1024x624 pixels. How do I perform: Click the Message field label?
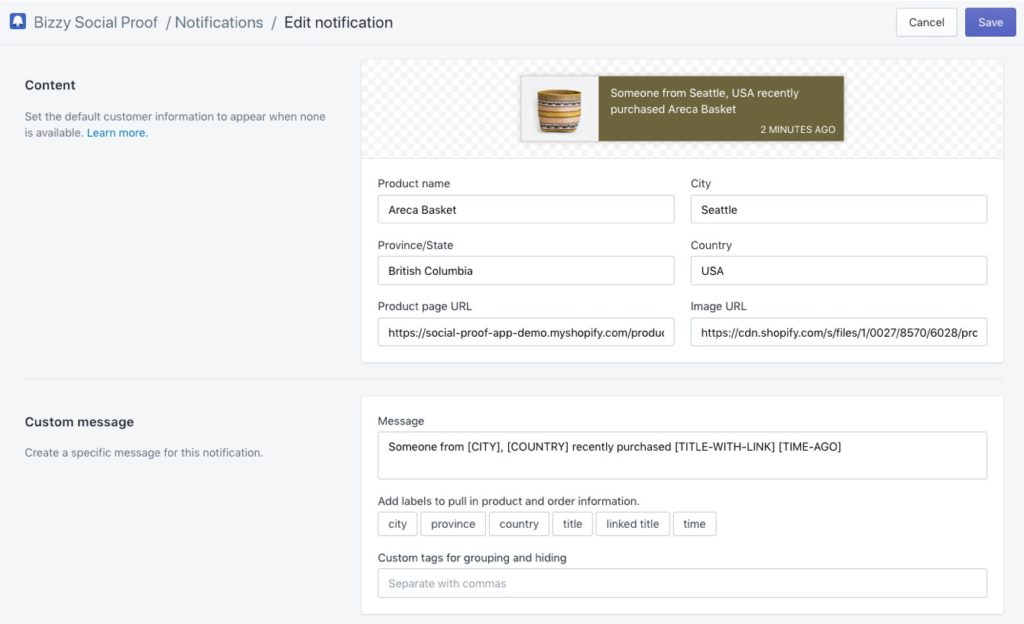pyautogui.click(x=400, y=421)
